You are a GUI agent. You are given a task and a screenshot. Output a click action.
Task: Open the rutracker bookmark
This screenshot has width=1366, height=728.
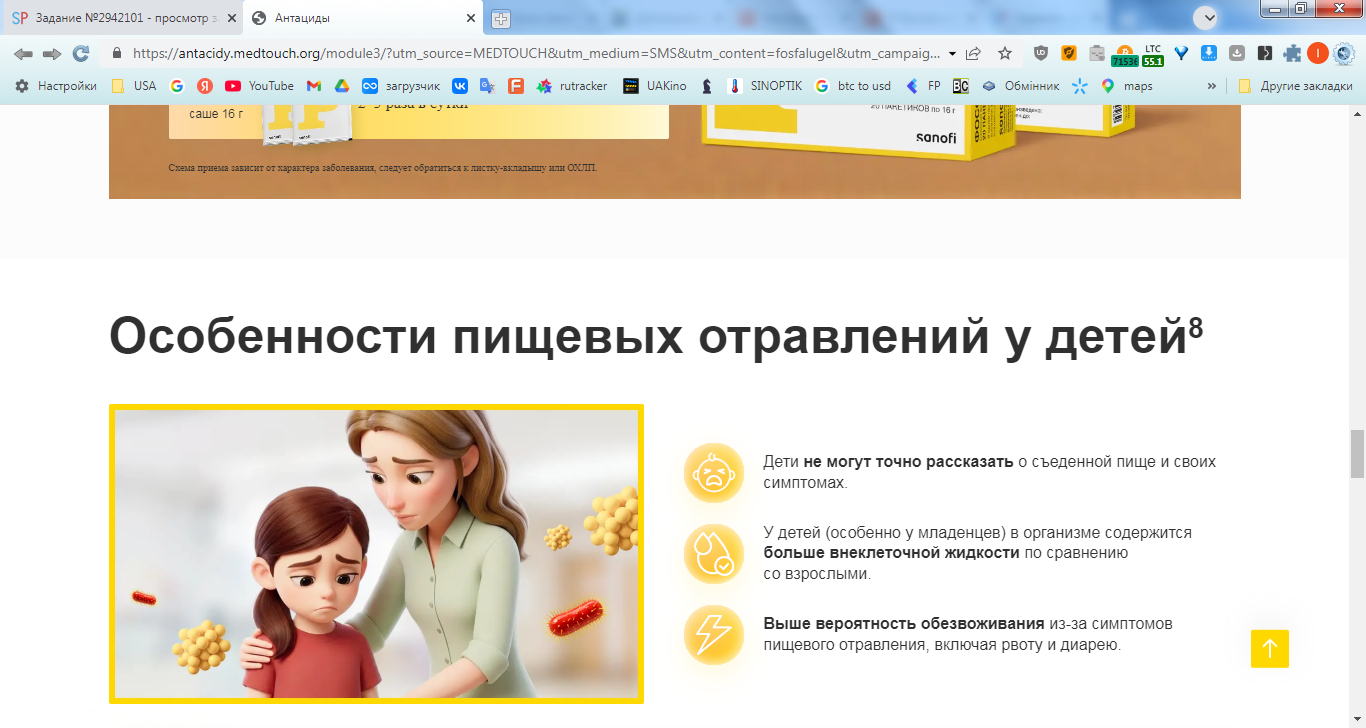pyautogui.click(x=572, y=86)
